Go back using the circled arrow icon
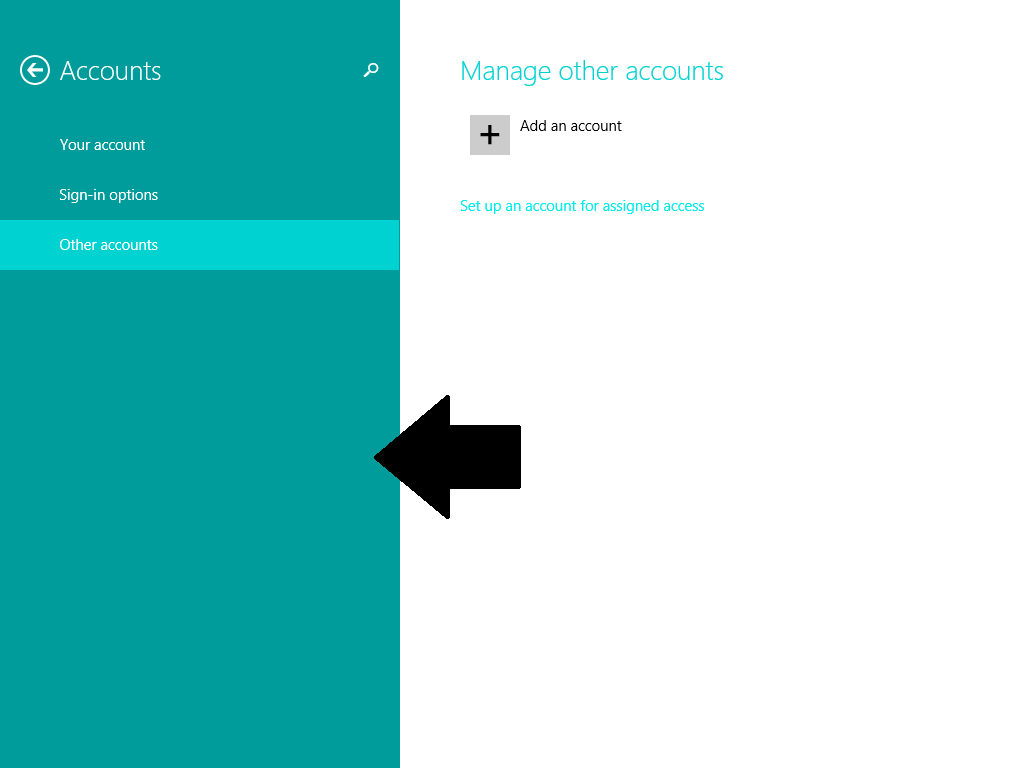Image resolution: width=1024 pixels, height=768 pixels. [35, 70]
